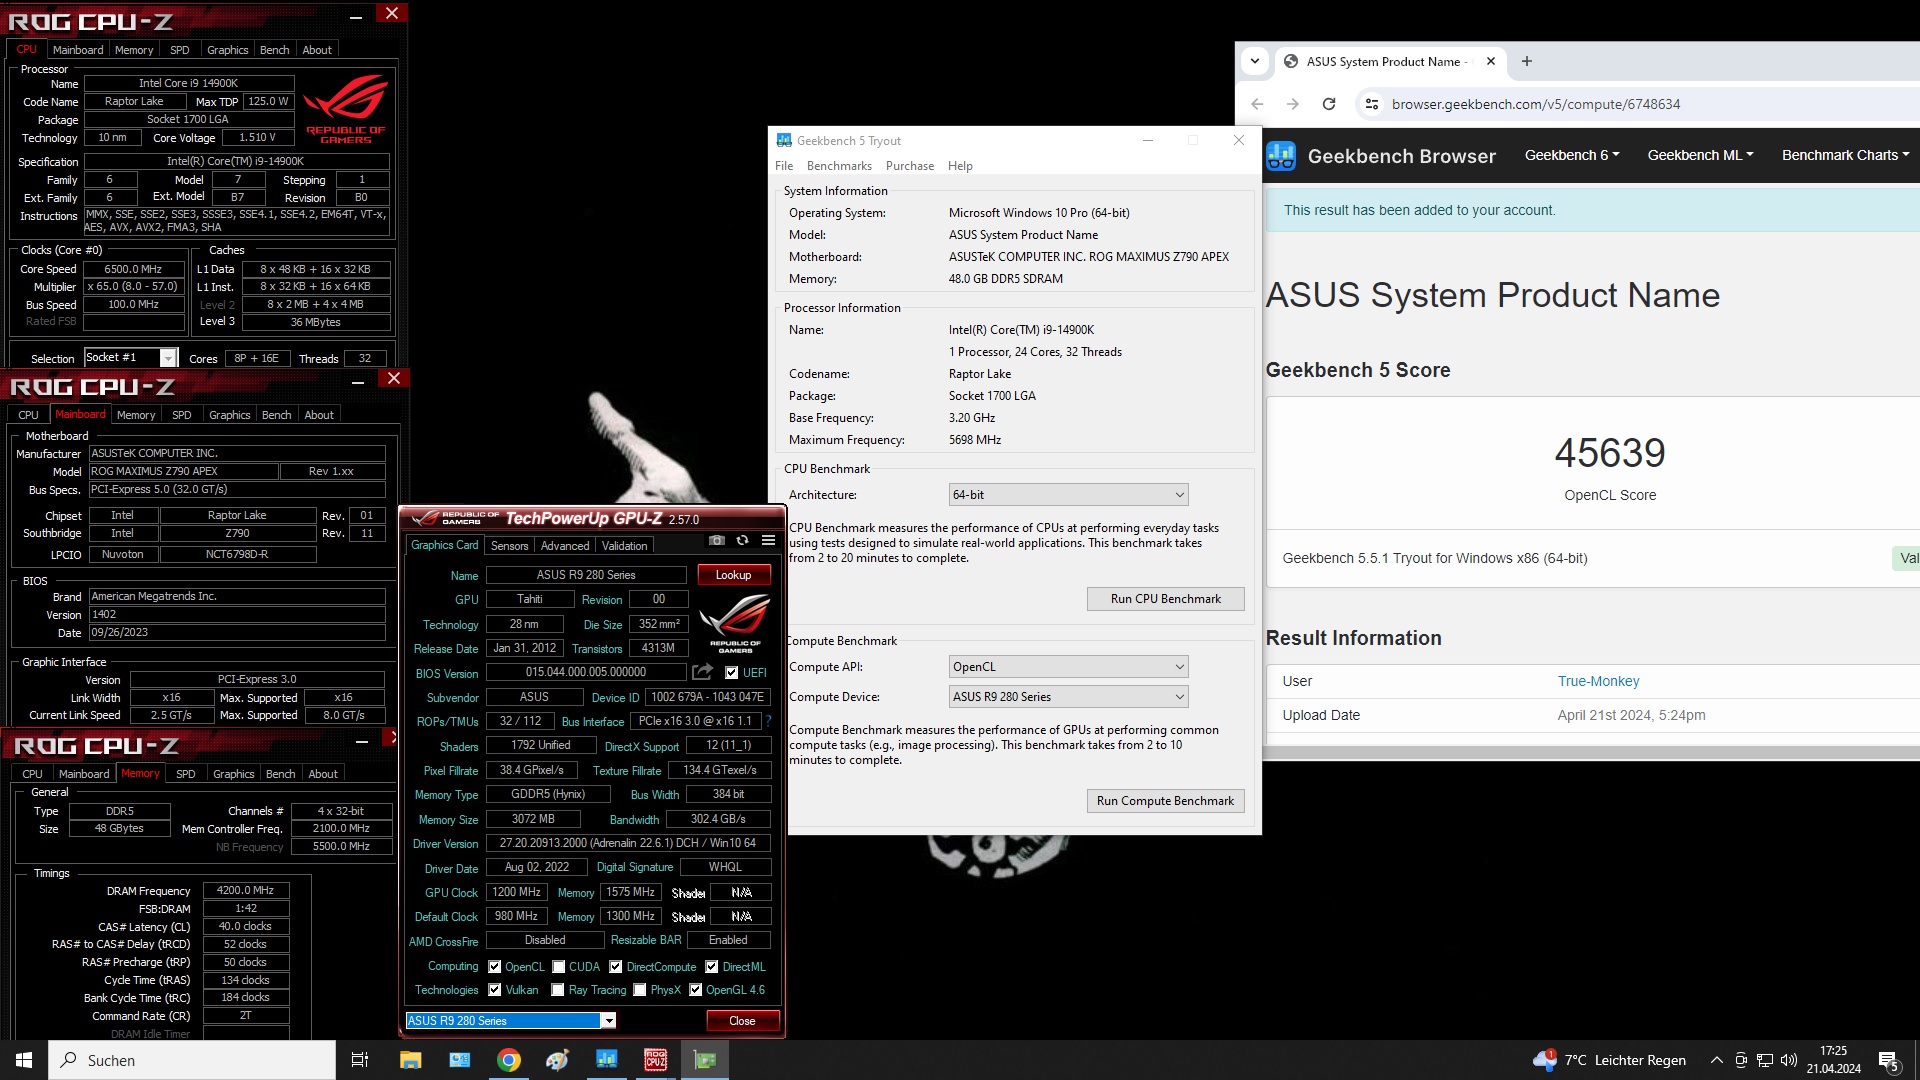Toggle the DirectCompute checkbox
The height and width of the screenshot is (1080, 1920).
616,967
